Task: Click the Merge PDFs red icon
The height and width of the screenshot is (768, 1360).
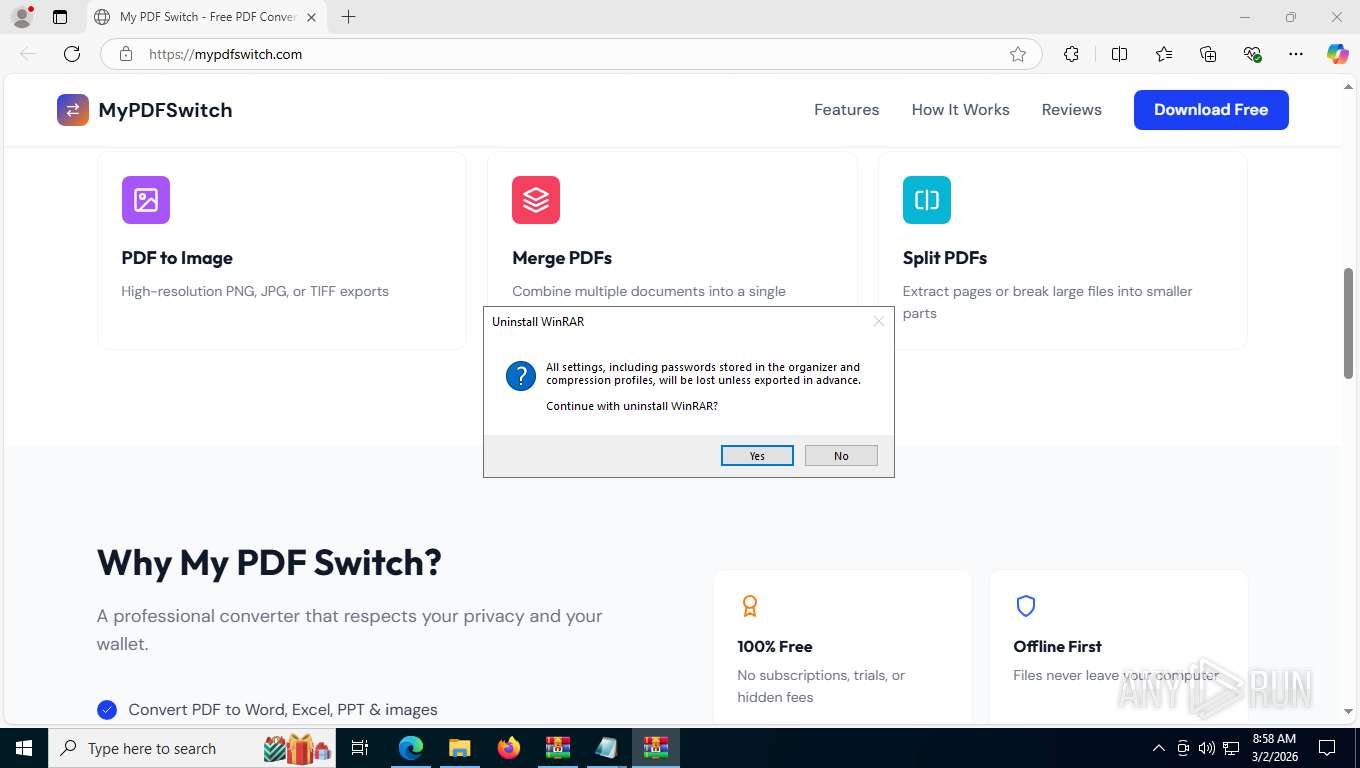Action: [536, 200]
